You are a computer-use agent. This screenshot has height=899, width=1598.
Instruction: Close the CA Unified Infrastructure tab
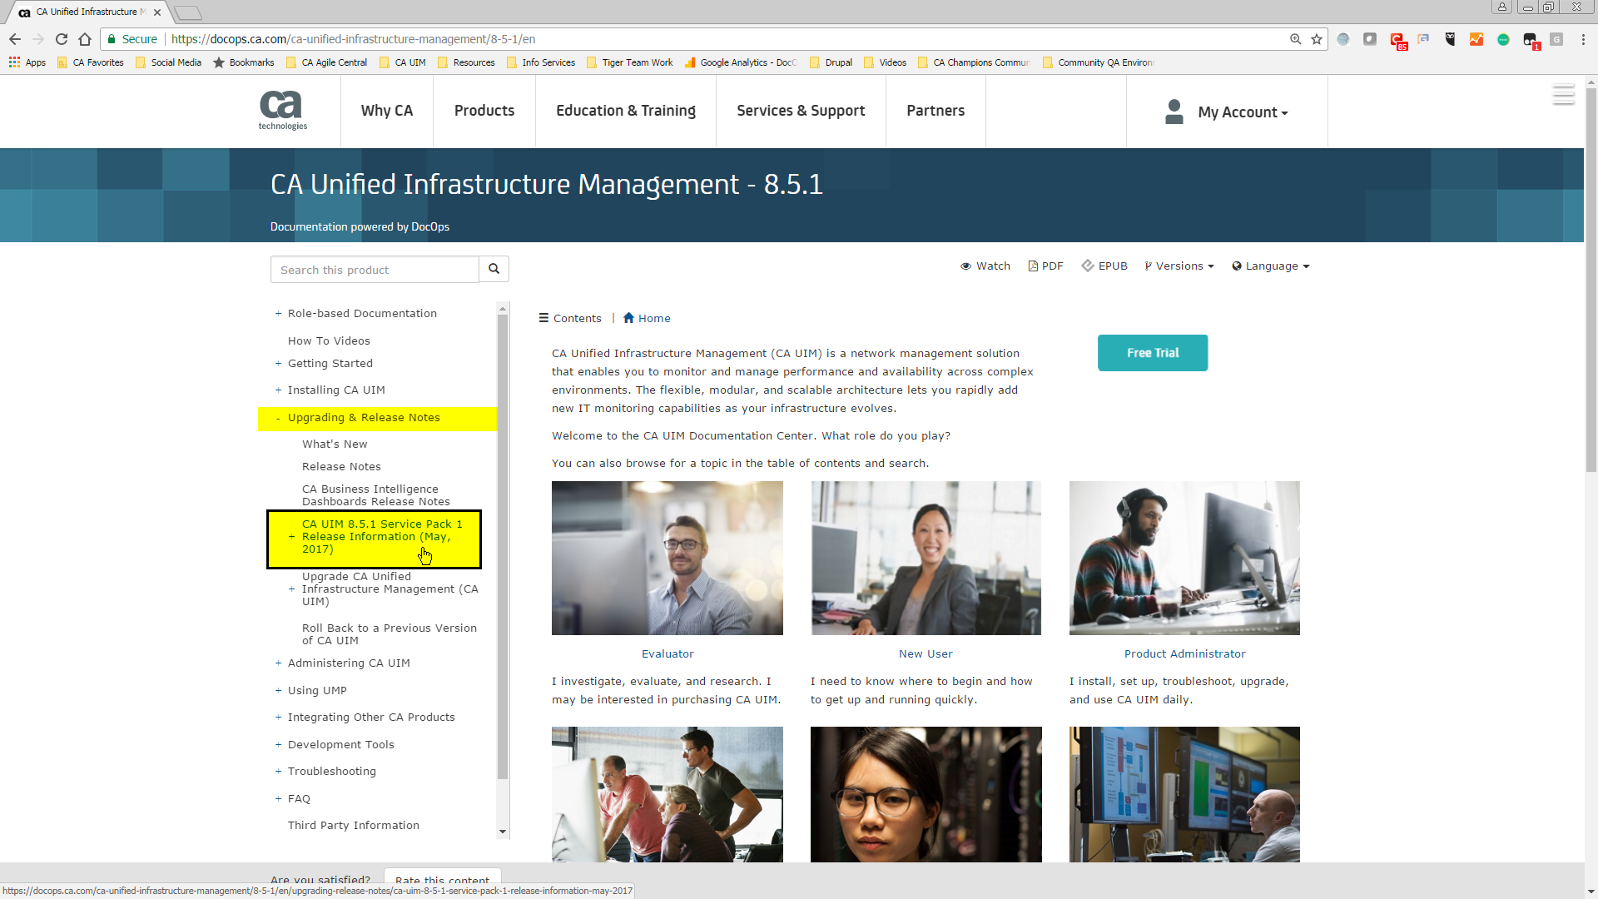pos(157,12)
